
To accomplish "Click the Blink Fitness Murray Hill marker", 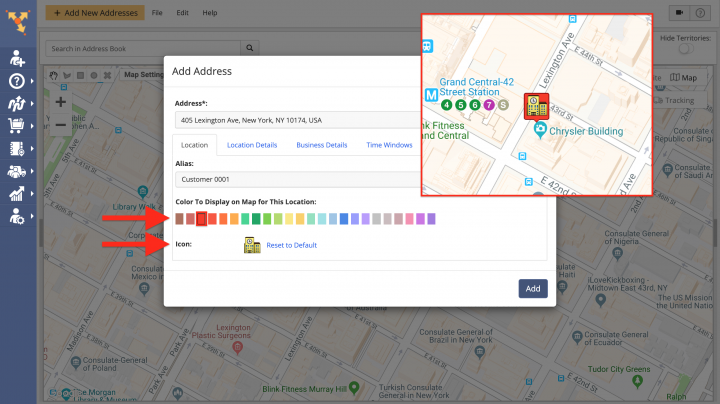I will 354,388.
